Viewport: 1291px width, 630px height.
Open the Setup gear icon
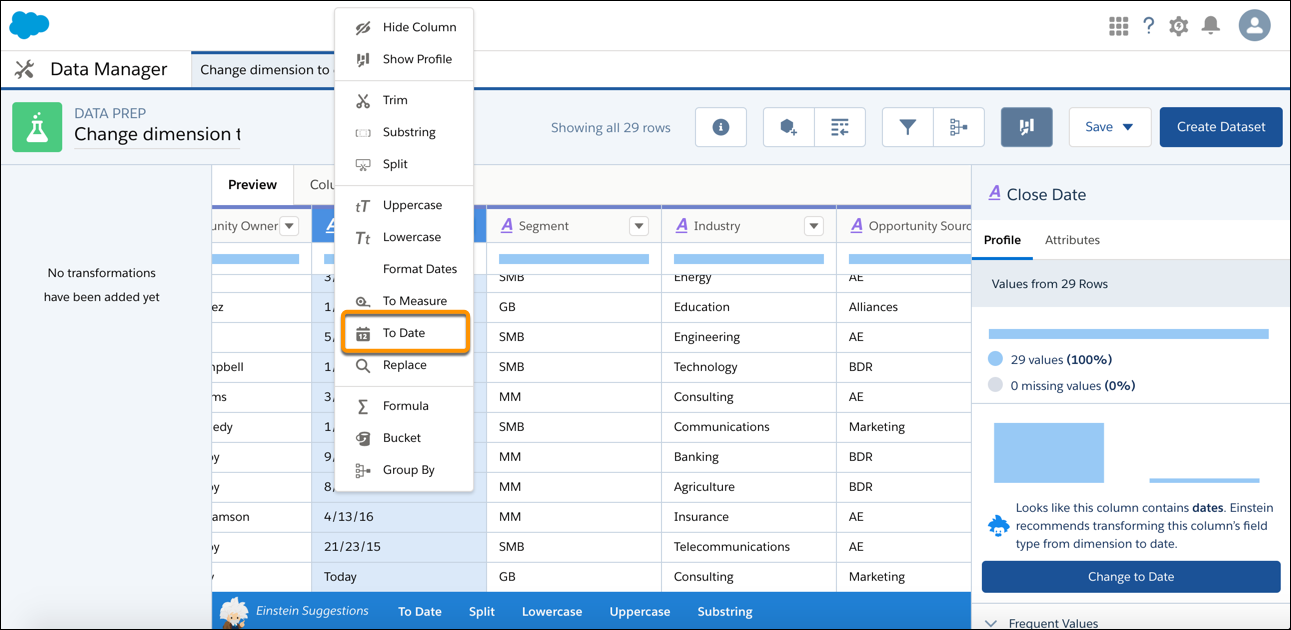1179,26
